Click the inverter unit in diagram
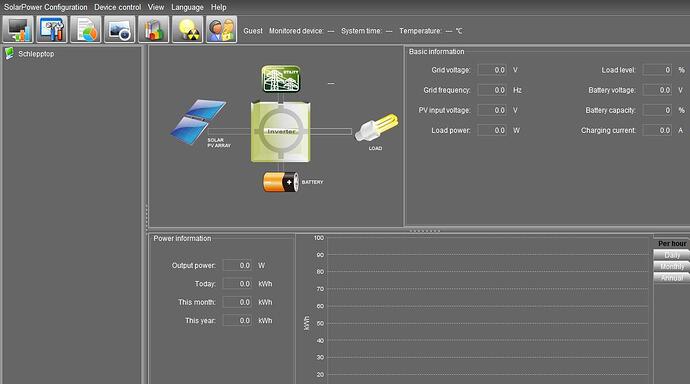This screenshot has width=690, height=384. [x=281, y=132]
